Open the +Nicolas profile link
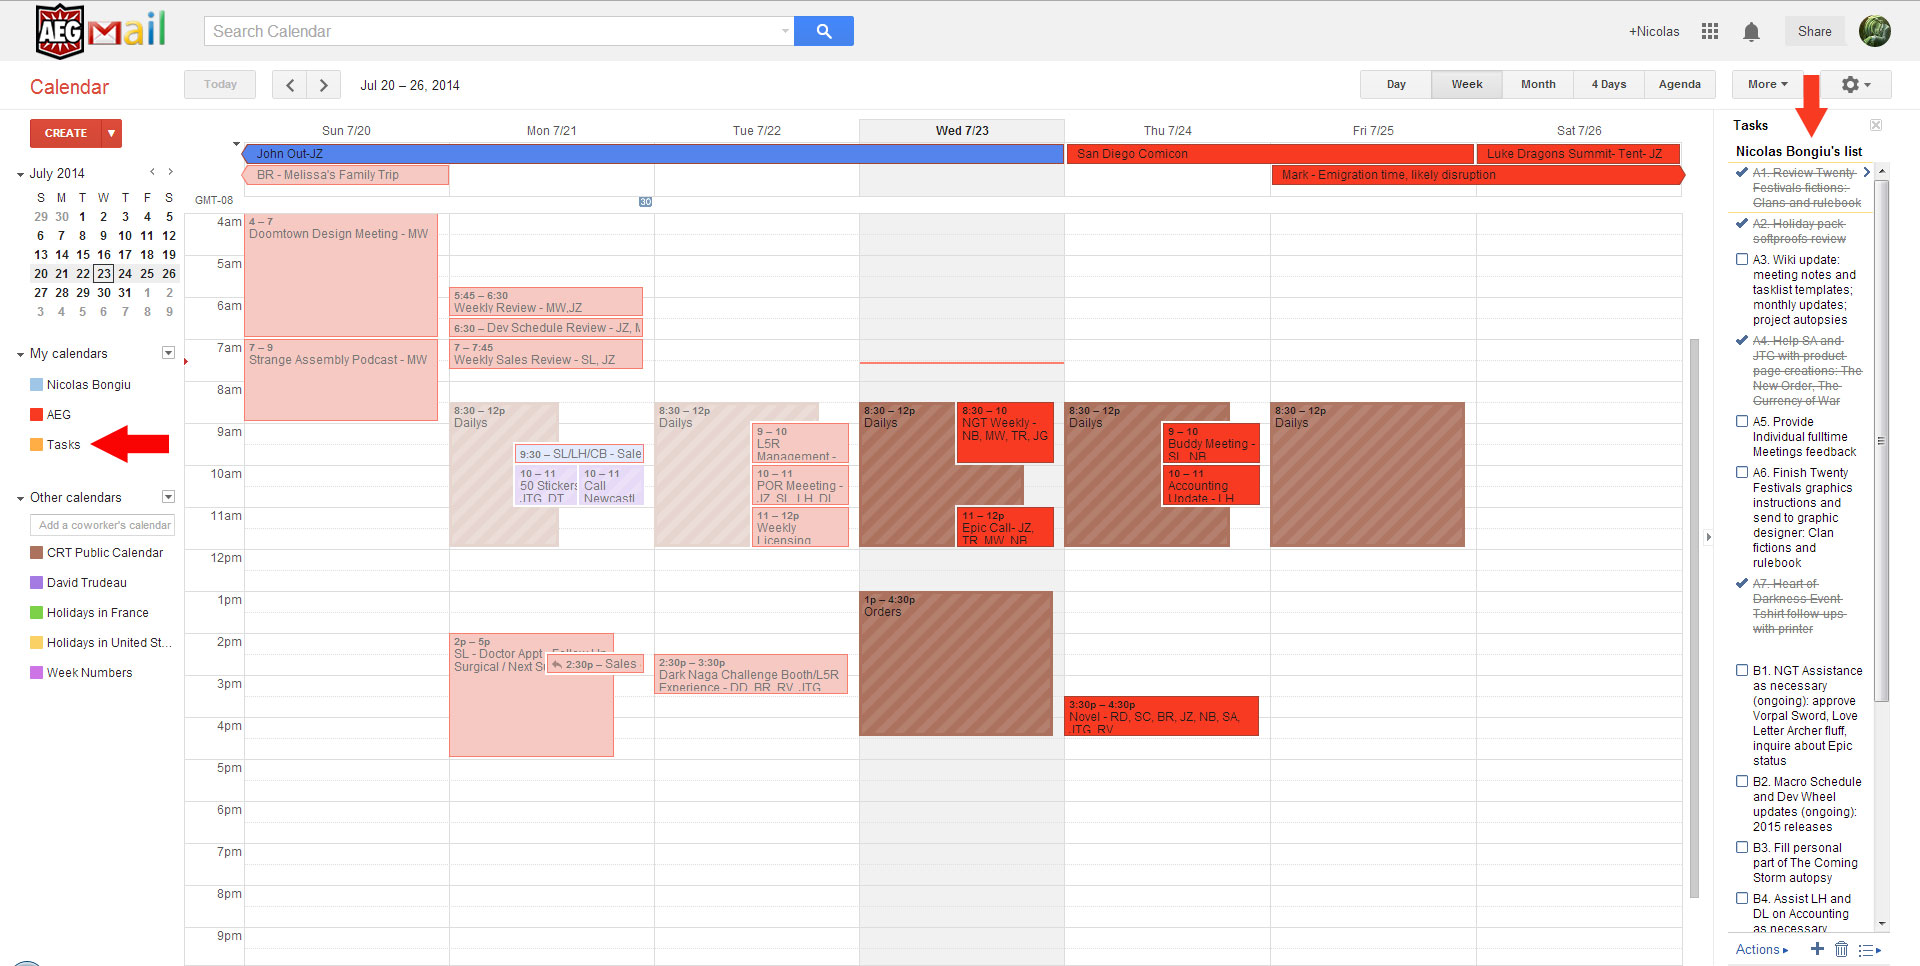The width and height of the screenshot is (1920, 966). pos(1654,31)
